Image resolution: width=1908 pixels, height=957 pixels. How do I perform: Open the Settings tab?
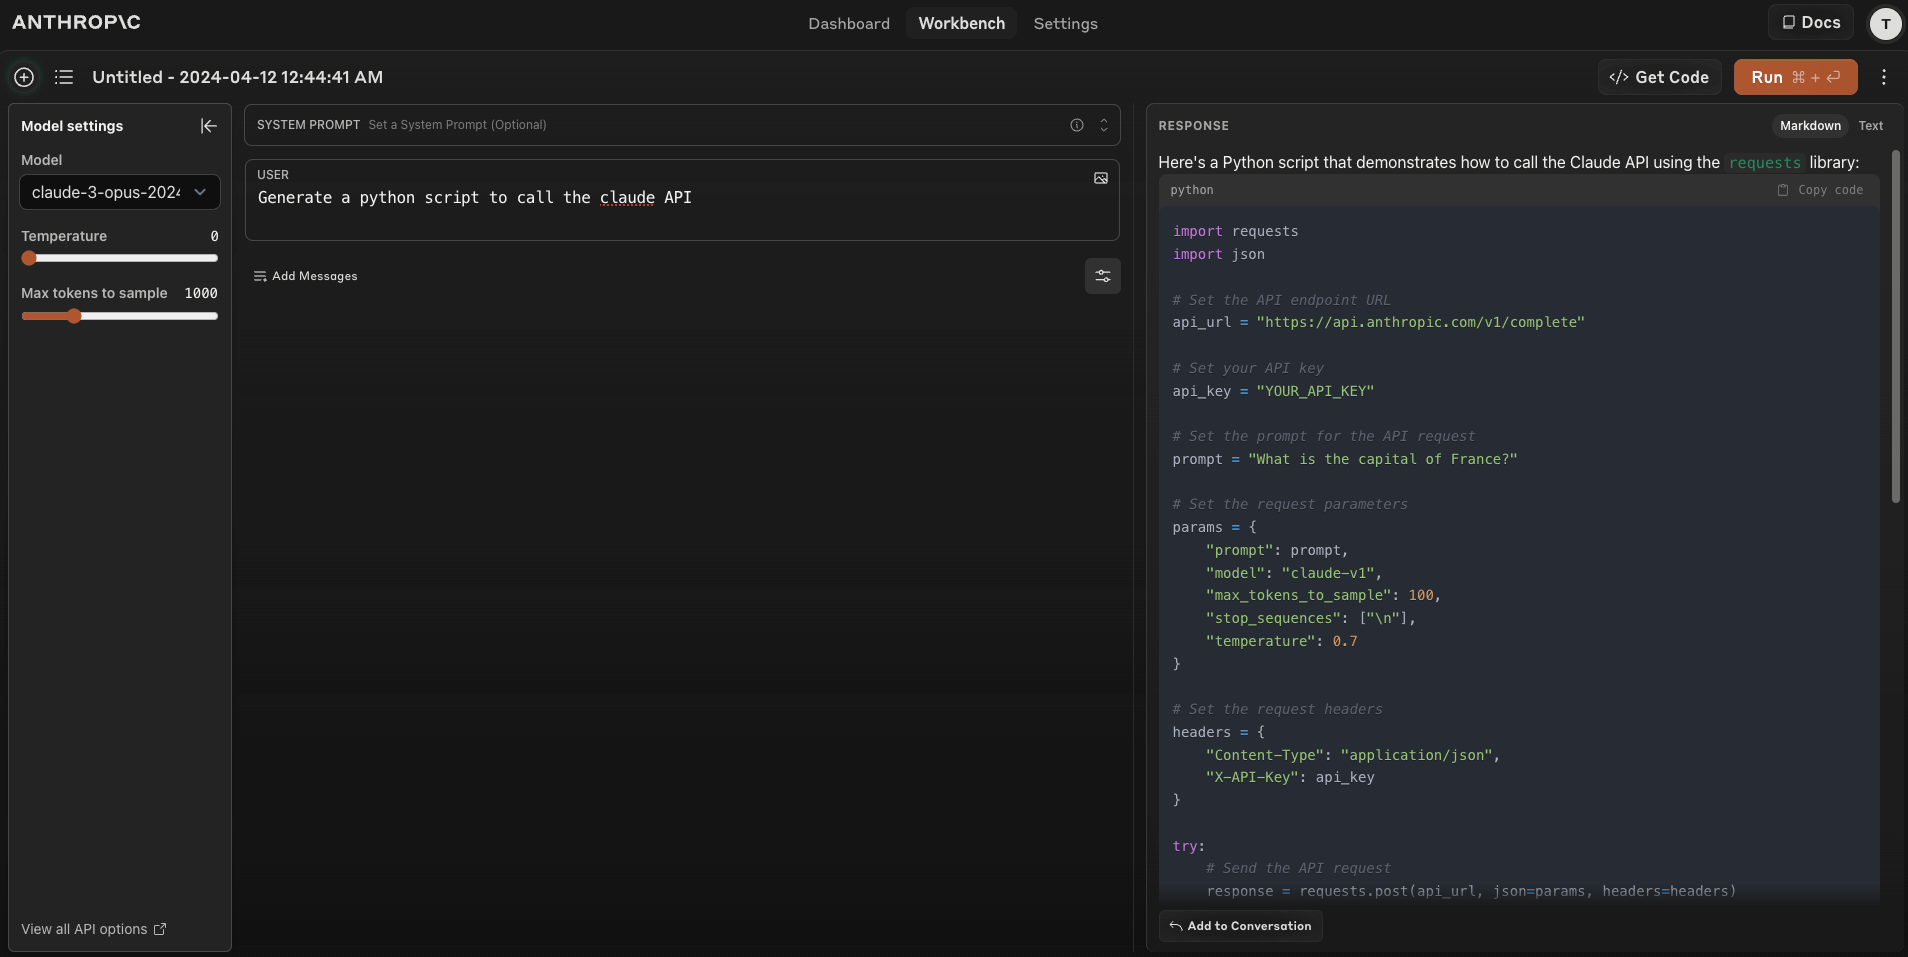pos(1066,23)
